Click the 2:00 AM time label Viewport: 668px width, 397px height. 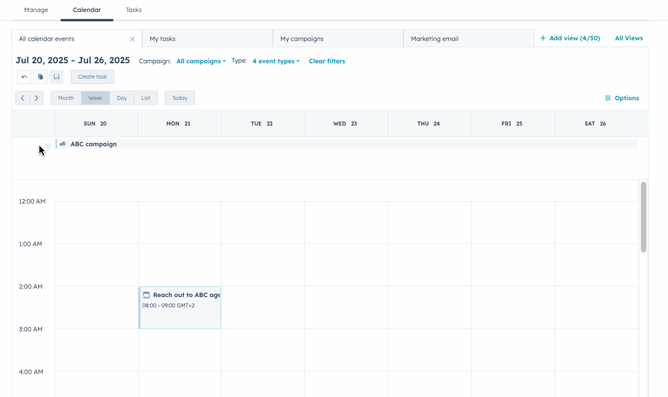tap(31, 286)
